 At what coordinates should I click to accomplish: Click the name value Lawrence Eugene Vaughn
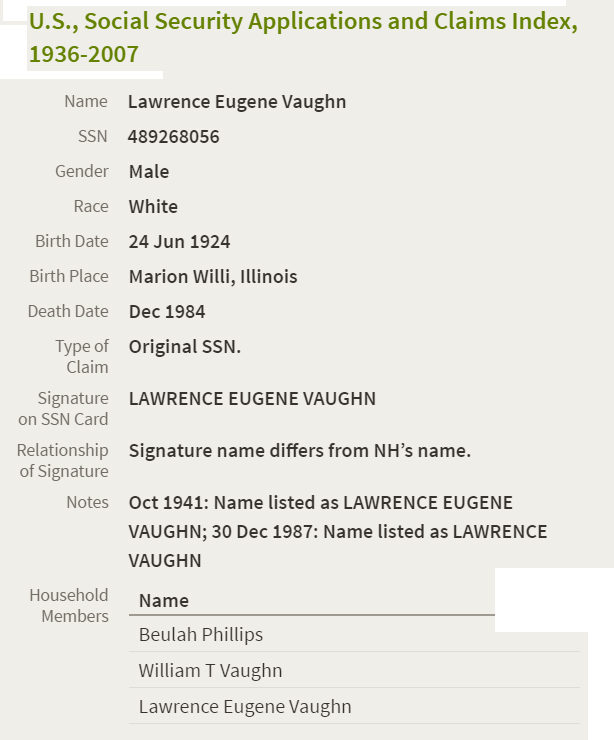point(237,102)
